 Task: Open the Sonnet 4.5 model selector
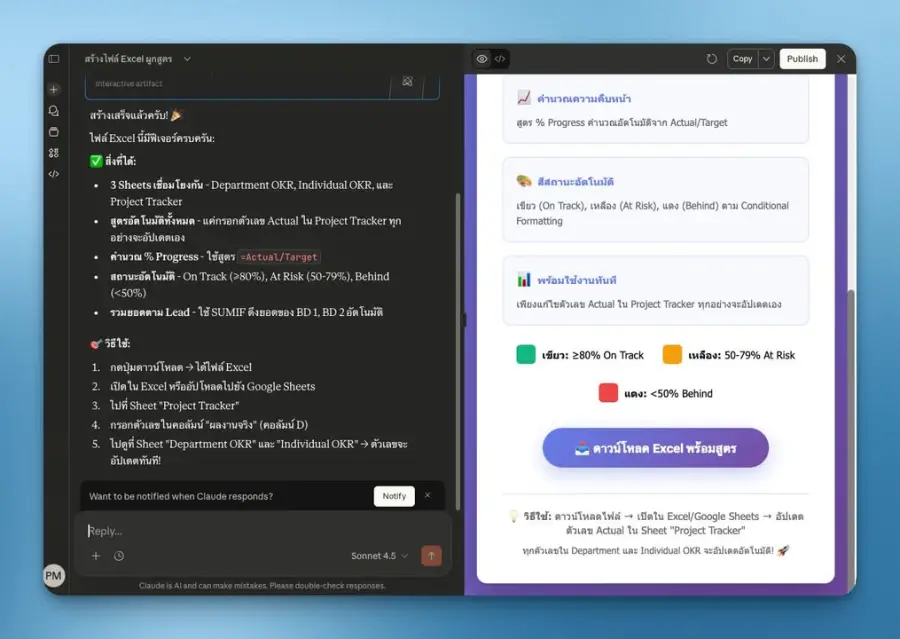pos(379,556)
